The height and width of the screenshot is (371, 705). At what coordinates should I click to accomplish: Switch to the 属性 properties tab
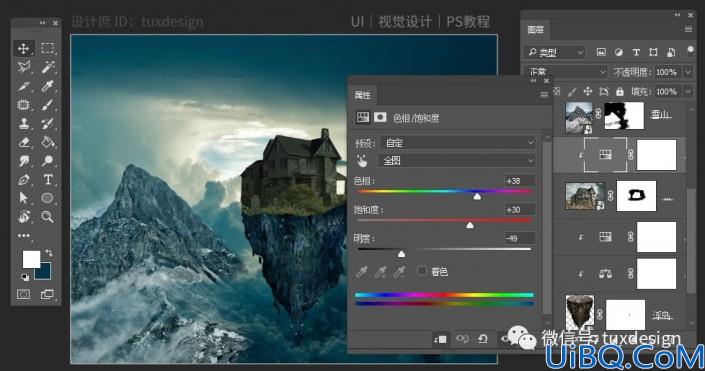click(362, 95)
